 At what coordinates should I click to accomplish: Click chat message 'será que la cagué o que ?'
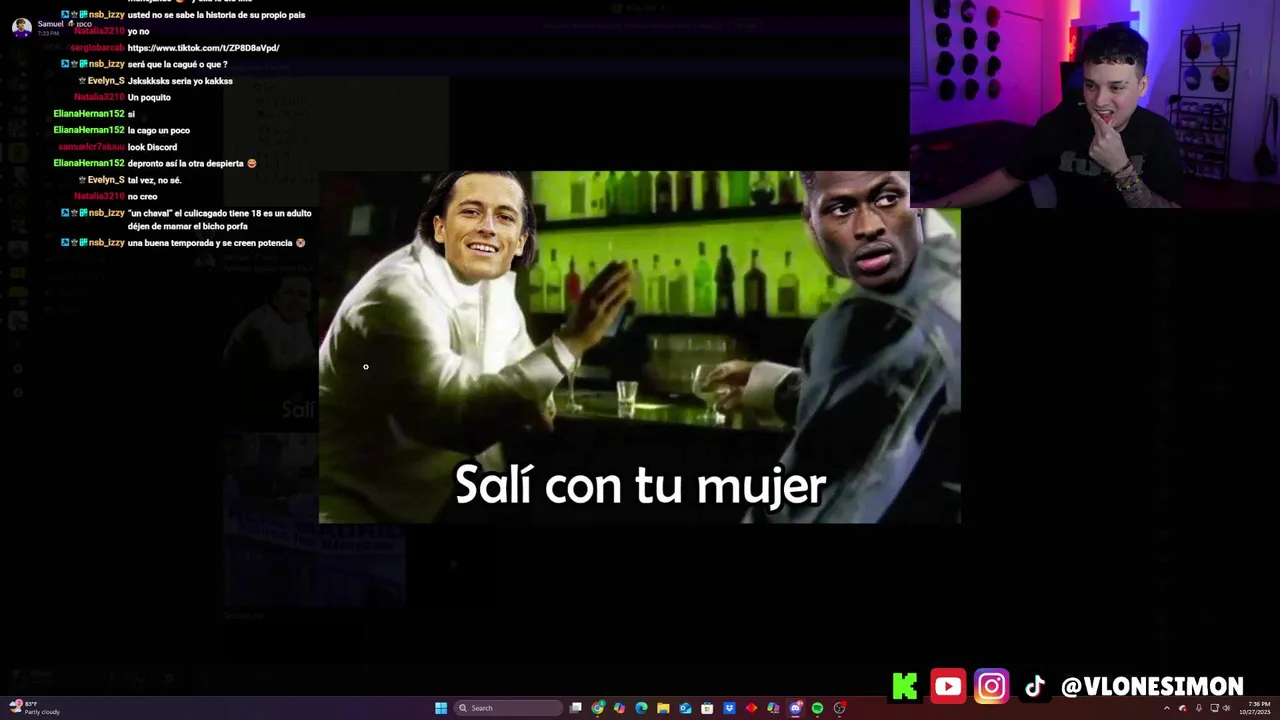[x=178, y=64]
